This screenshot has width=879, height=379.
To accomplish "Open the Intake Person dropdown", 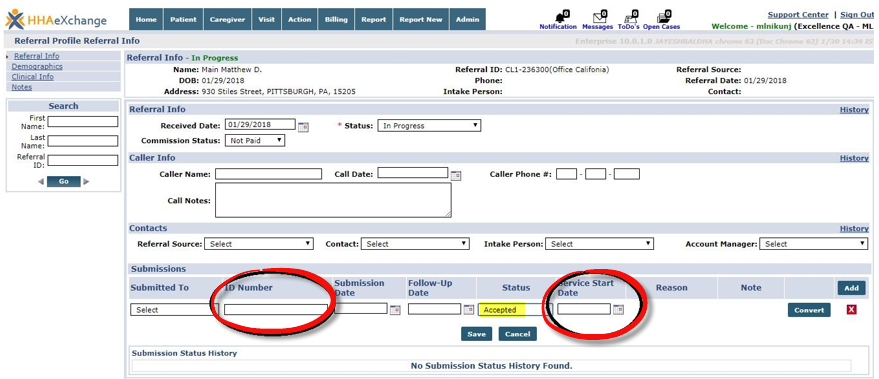I will (600, 244).
